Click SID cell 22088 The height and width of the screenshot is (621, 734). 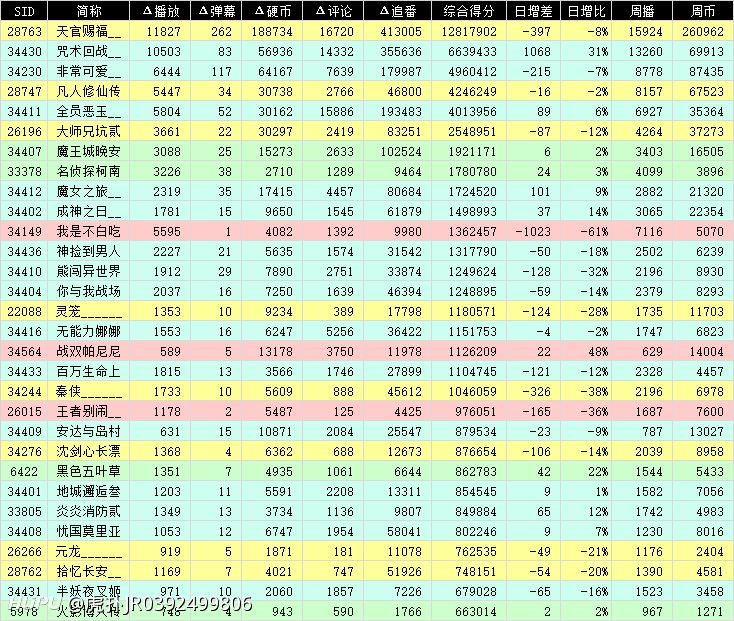click(24, 312)
